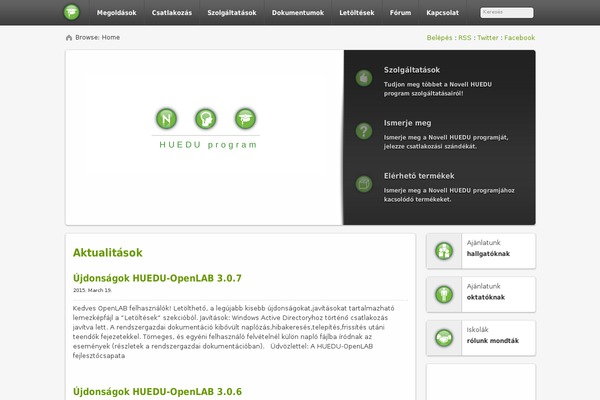This screenshot has width=600, height=400.
Task: Click into the Keresés search field
Action: pos(507,13)
